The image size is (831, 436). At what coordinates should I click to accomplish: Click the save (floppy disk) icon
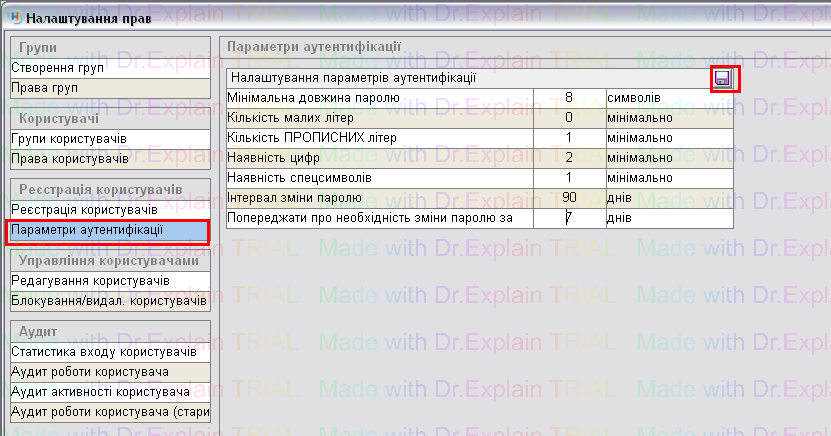tap(724, 79)
